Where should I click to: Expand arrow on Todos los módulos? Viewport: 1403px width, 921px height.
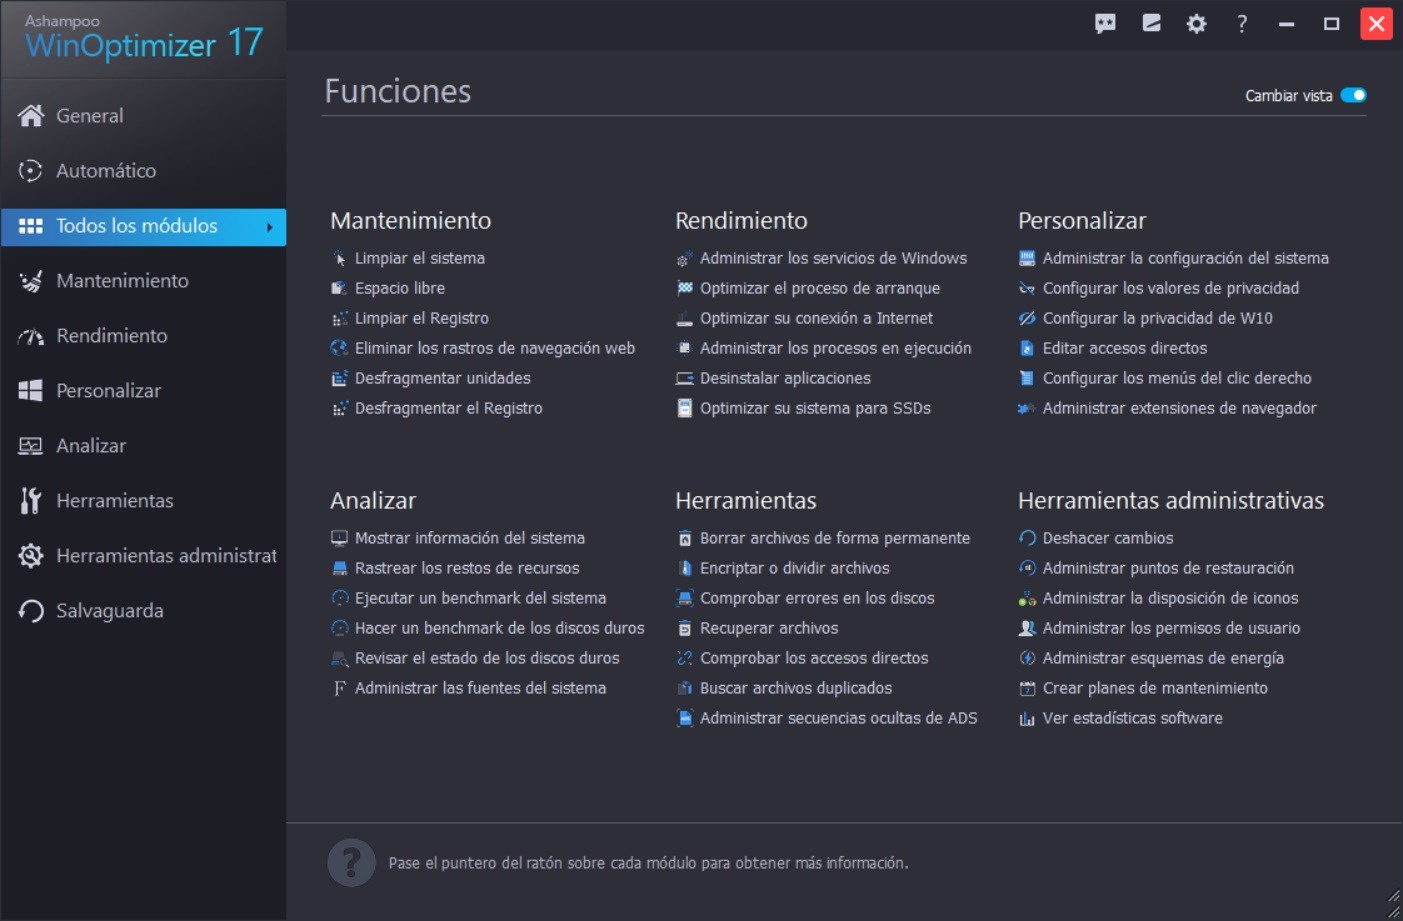pos(269,227)
